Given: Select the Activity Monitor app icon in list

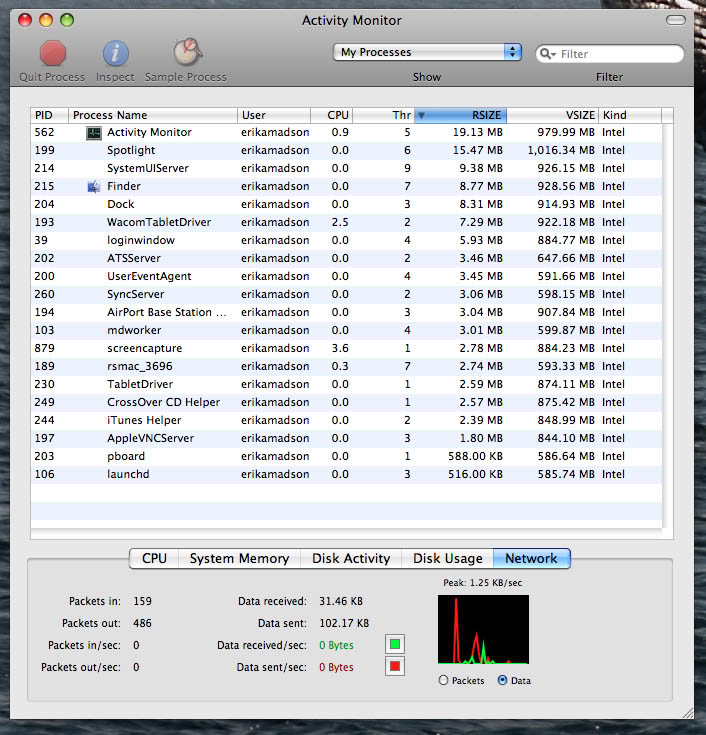Looking at the screenshot, I should click(x=94, y=133).
